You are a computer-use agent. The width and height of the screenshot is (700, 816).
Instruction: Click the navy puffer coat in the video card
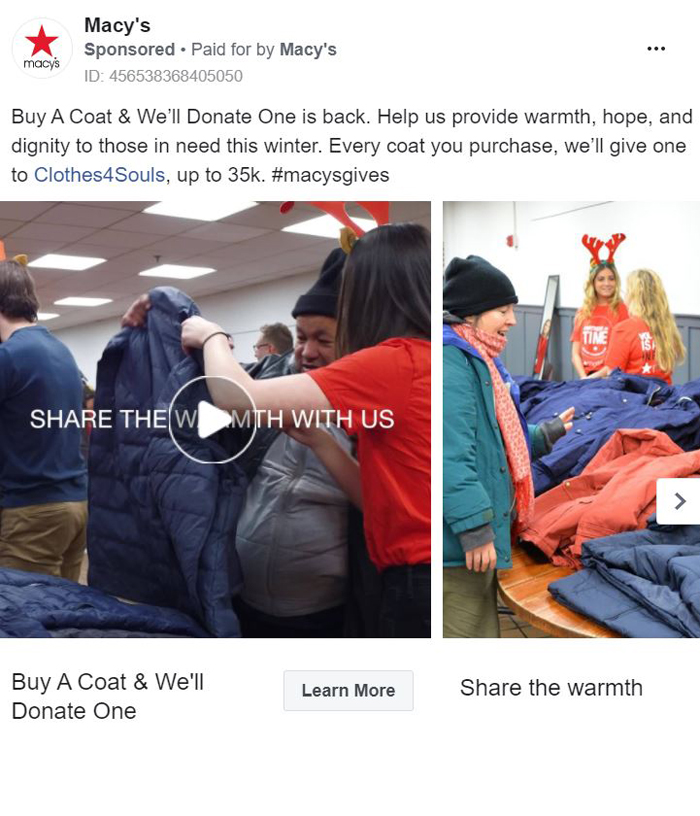156,458
